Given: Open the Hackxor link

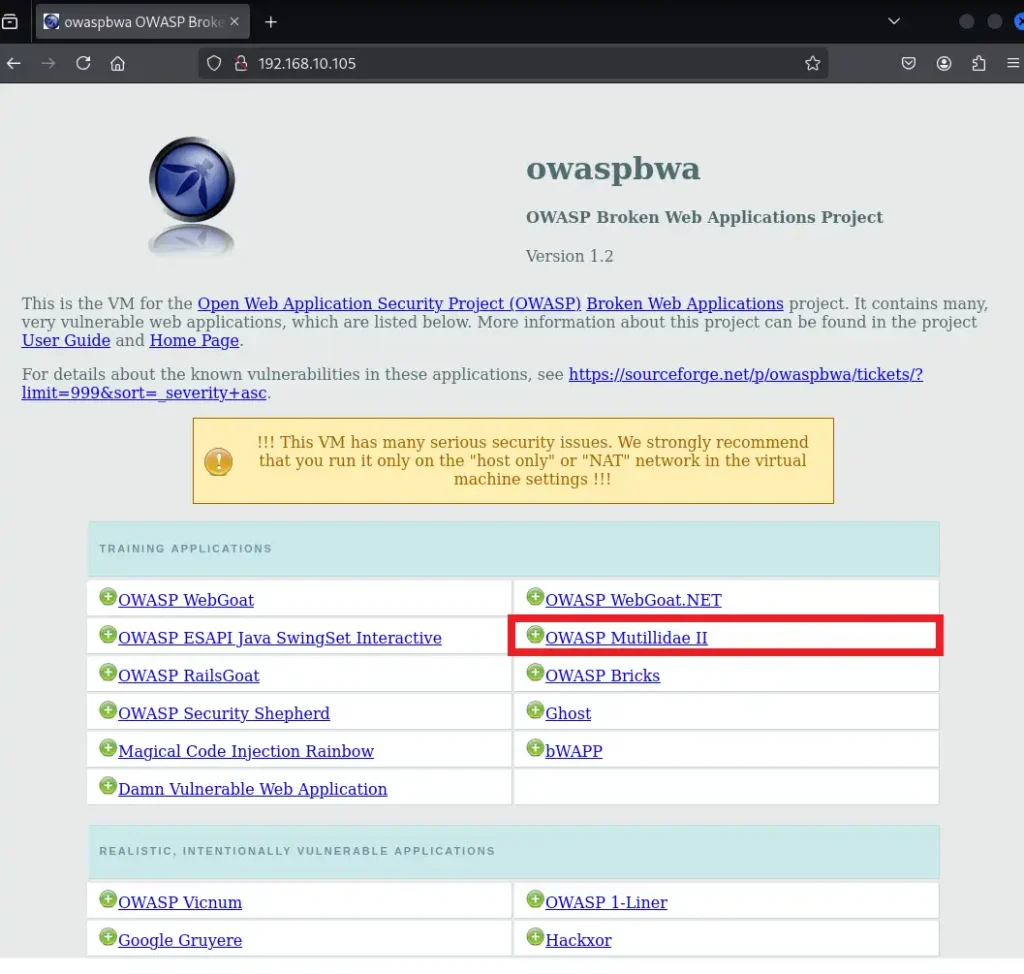Looking at the screenshot, I should [x=579, y=941].
